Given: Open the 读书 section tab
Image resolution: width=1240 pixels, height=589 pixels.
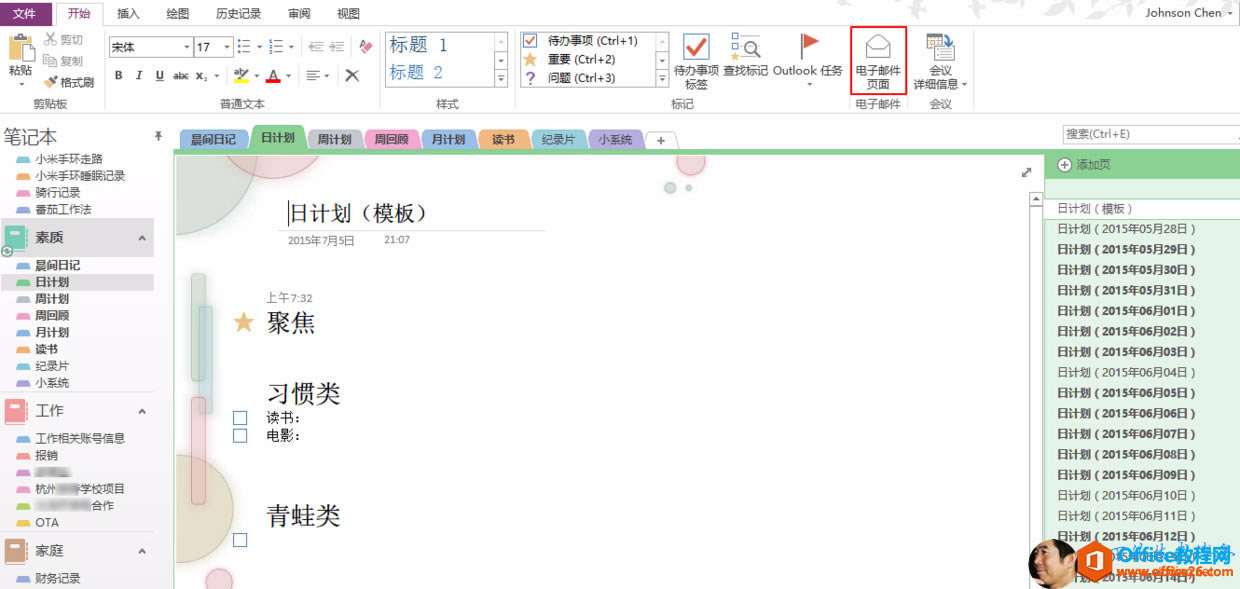Looking at the screenshot, I should (504, 139).
